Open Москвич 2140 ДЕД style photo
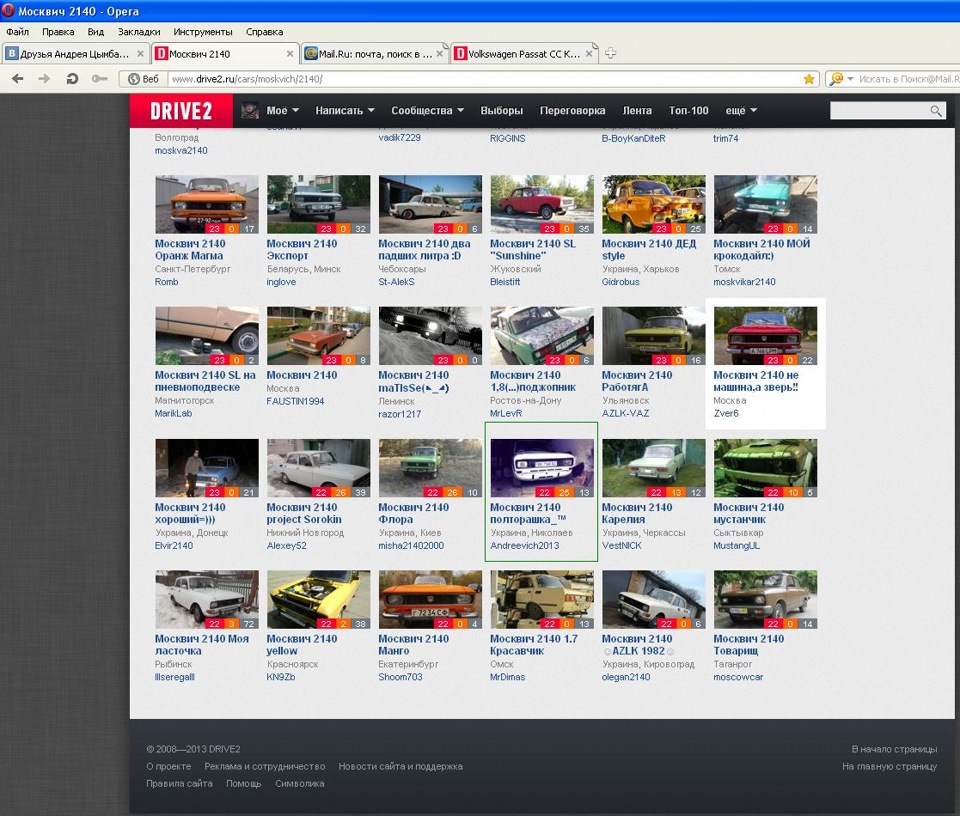 (x=654, y=204)
